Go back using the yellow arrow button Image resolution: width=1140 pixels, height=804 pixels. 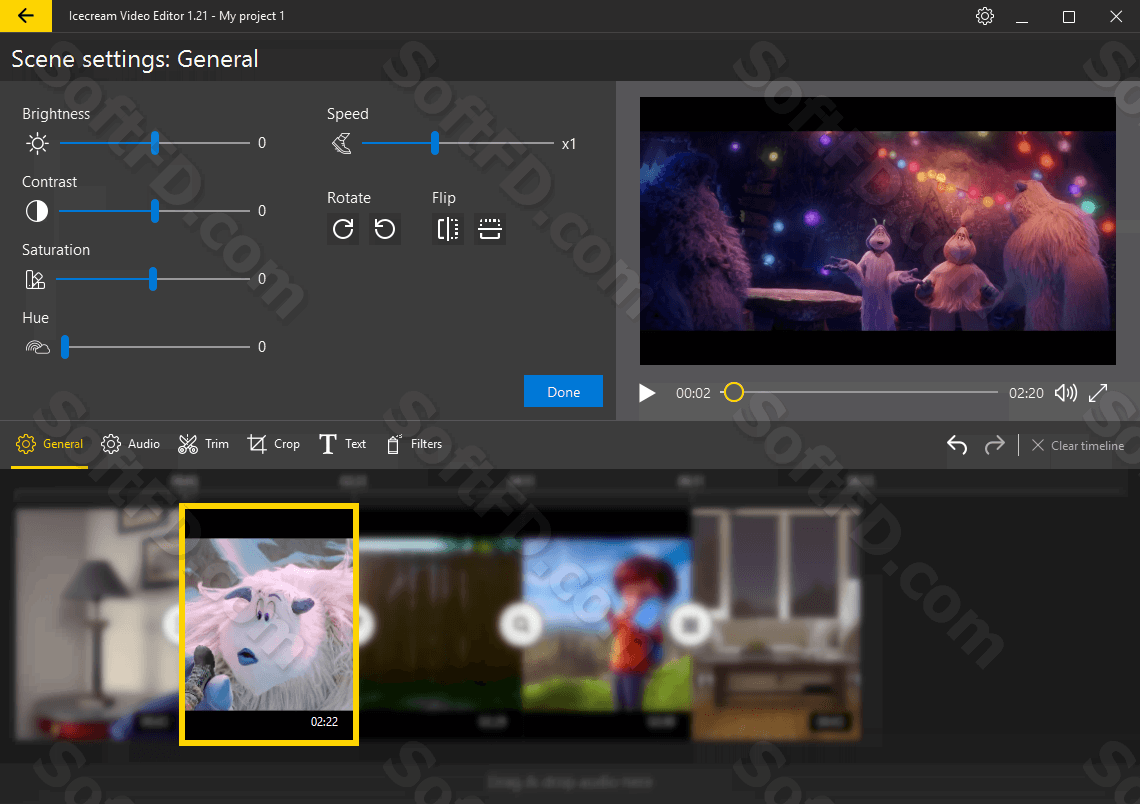(x=25, y=15)
